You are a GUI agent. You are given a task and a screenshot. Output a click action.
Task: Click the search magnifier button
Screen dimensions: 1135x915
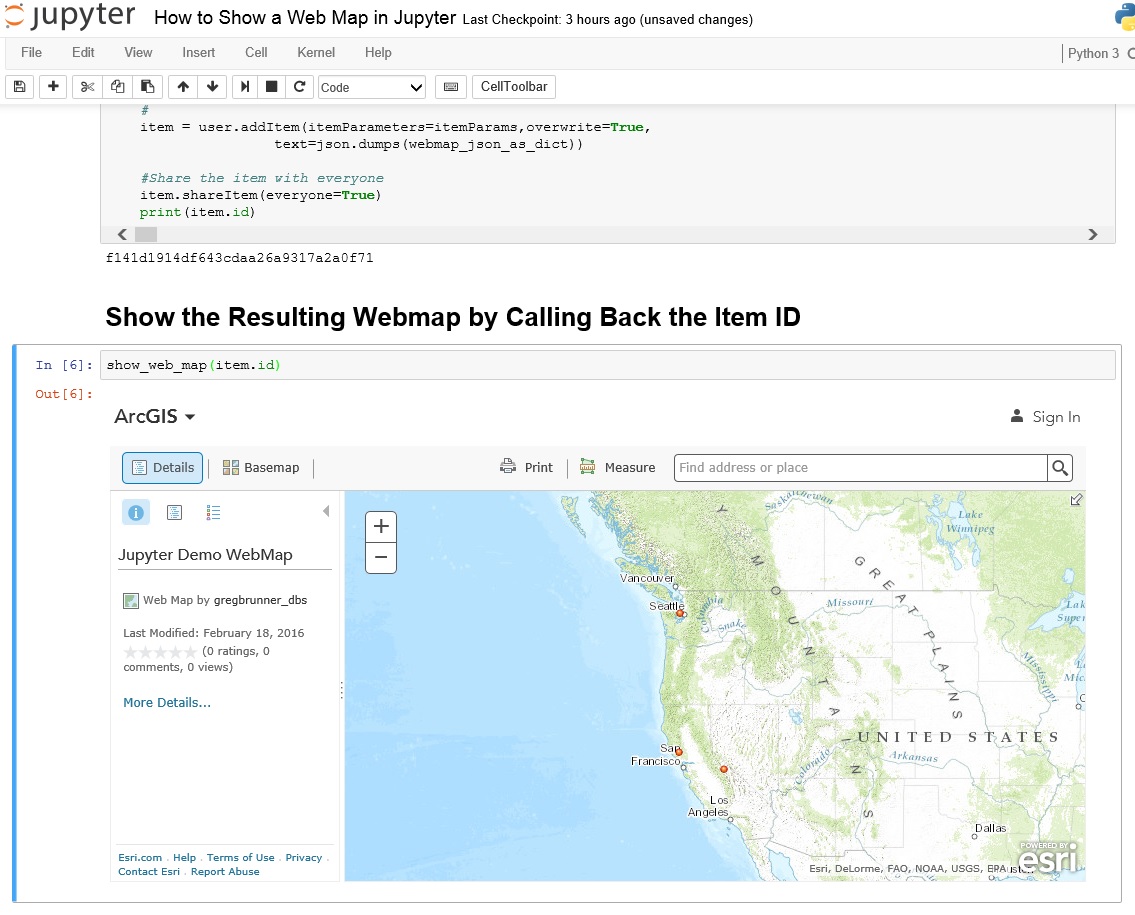[1060, 468]
